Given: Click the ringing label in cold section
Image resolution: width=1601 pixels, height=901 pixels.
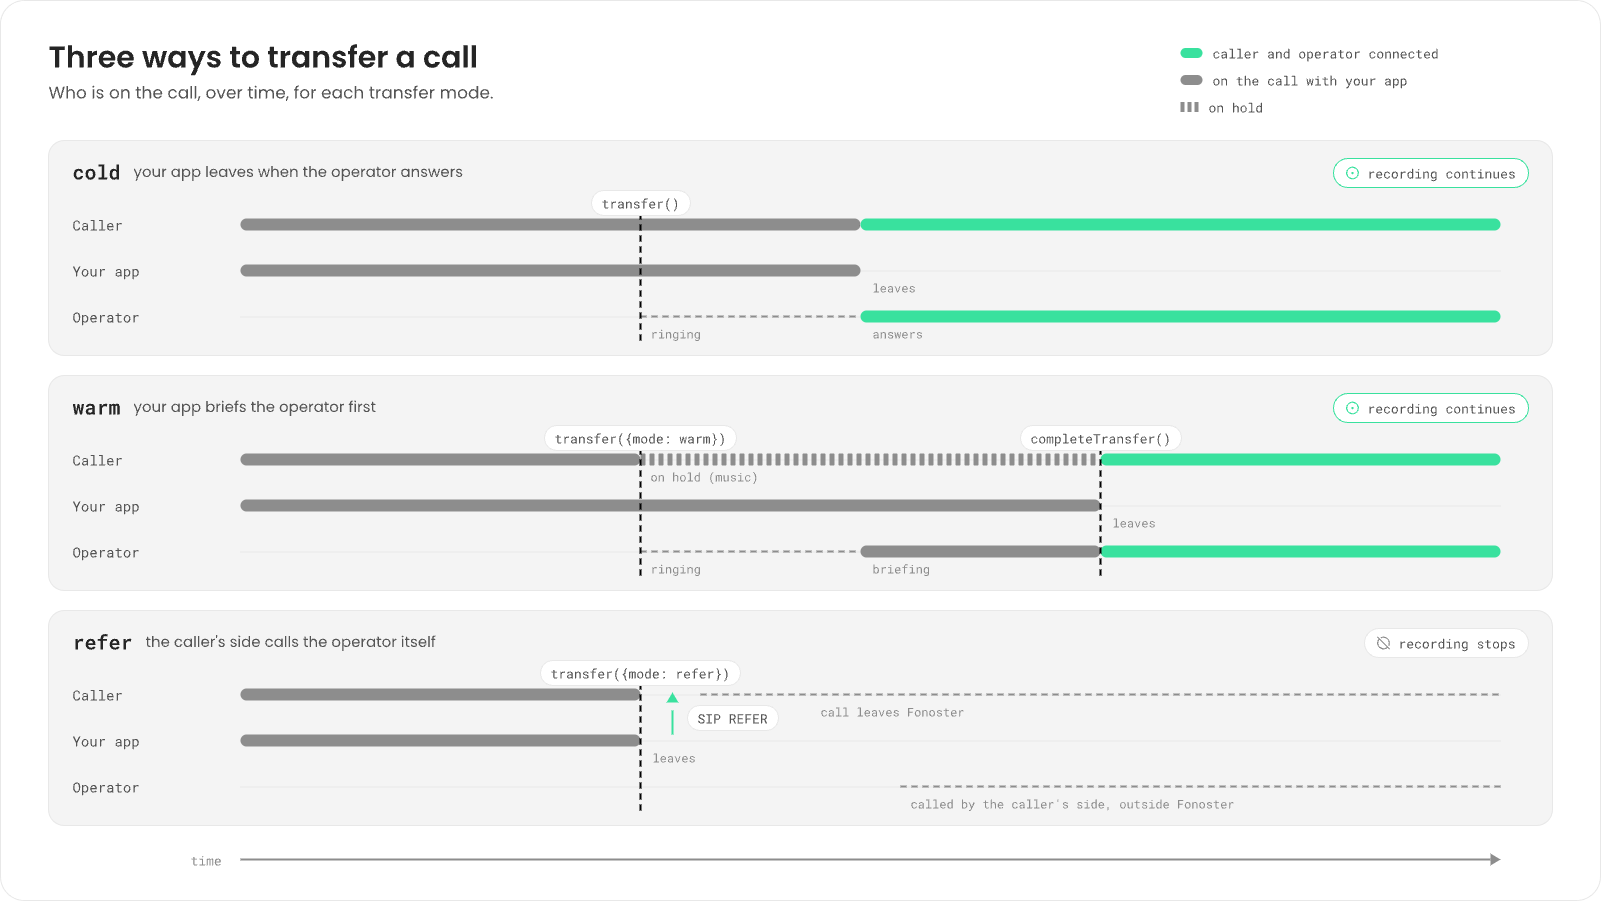Looking at the screenshot, I should coord(676,335).
